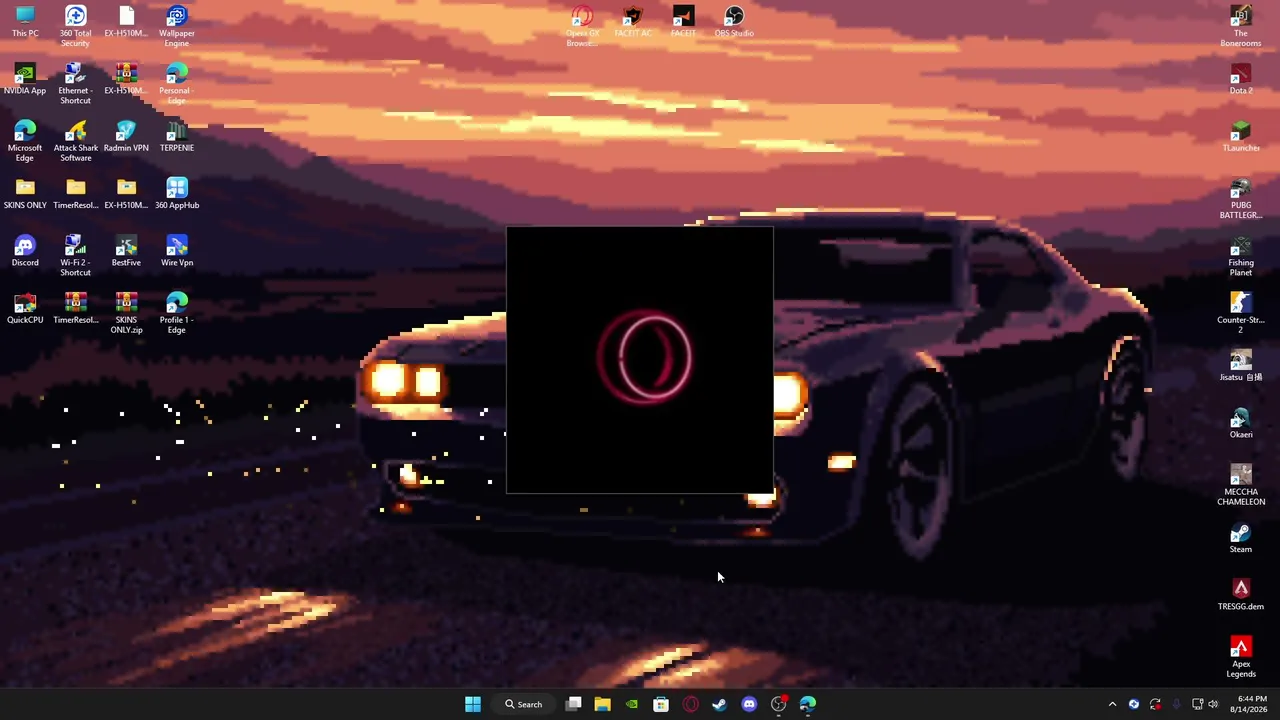Select the Radmin VPN icon
Image resolution: width=1280 pixels, height=720 pixels.
[x=126, y=136]
